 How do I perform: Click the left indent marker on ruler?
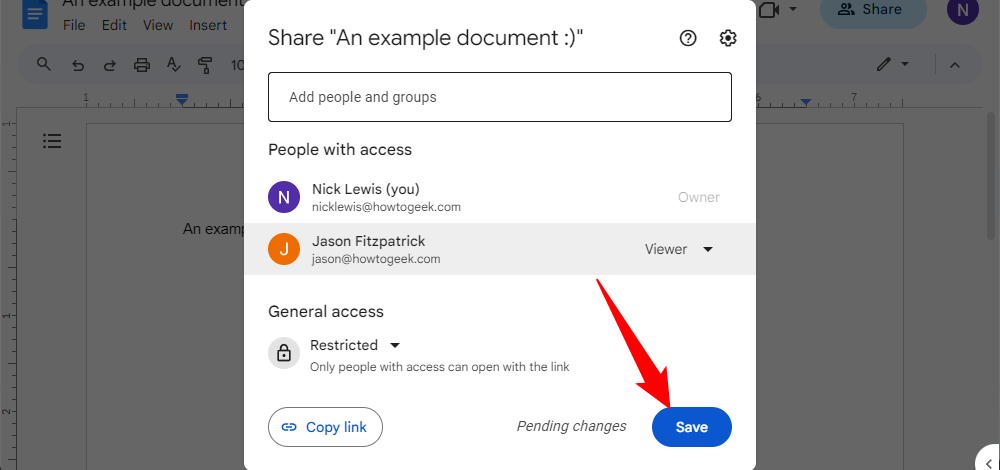(x=182, y=99)
